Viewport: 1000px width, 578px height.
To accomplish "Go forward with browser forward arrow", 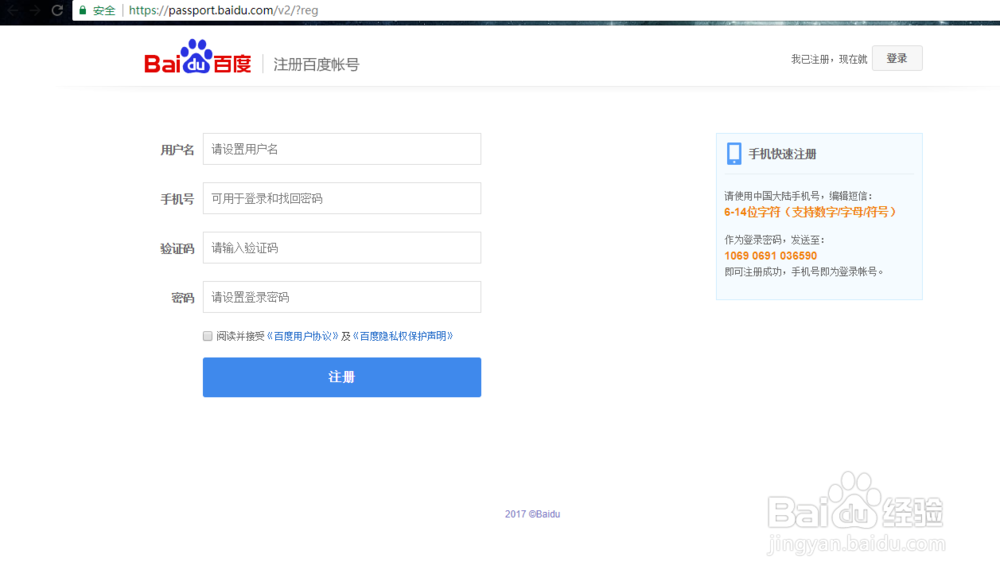I will pos(34,10).
